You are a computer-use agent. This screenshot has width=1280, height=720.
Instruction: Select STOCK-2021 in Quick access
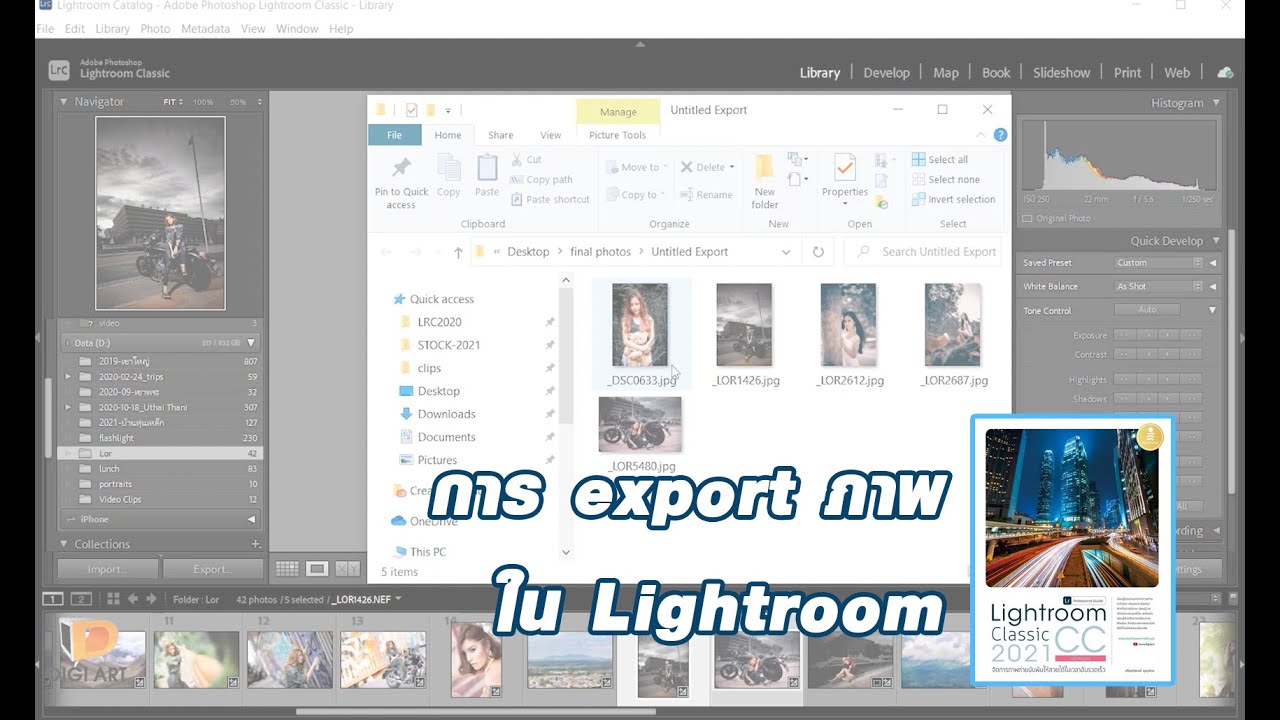448,345
